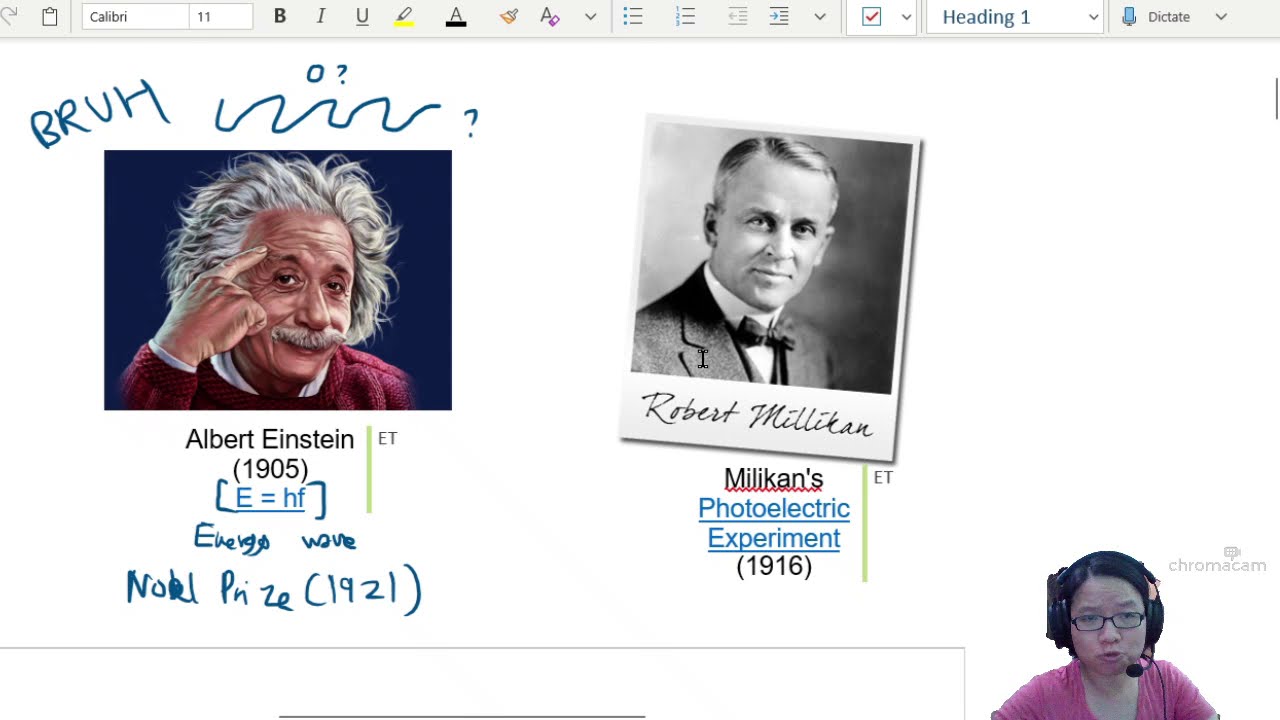1280x720 pixels.
Task: Click the Paste clipboard icon
Action: 49,16
